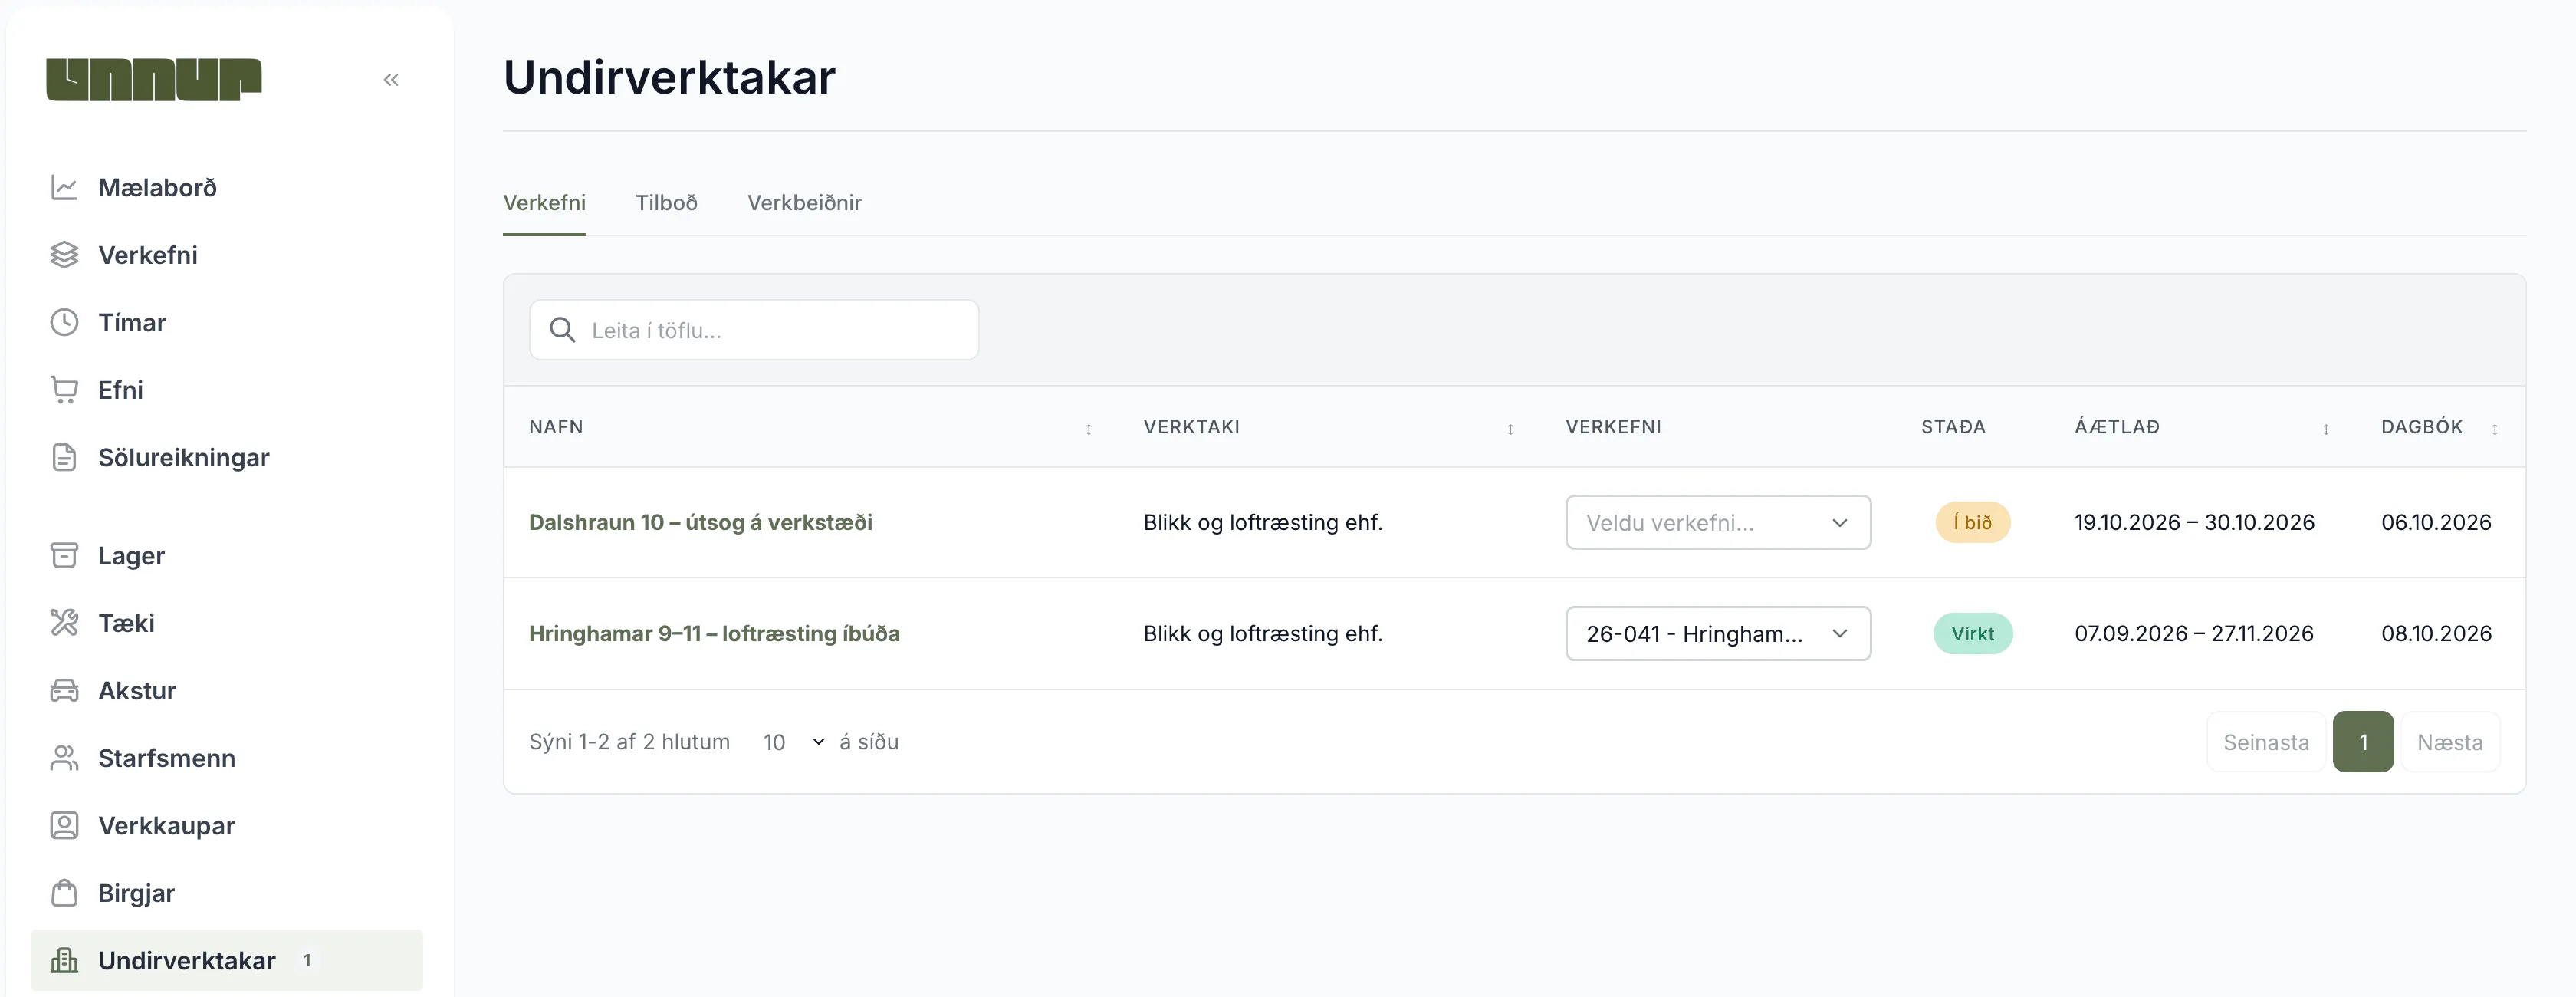Viewport: 2576px width, 997px height.
Task: Open Veldu verkefni dropdown for Dalshraun row
Action: click(x=1718, y=522)
